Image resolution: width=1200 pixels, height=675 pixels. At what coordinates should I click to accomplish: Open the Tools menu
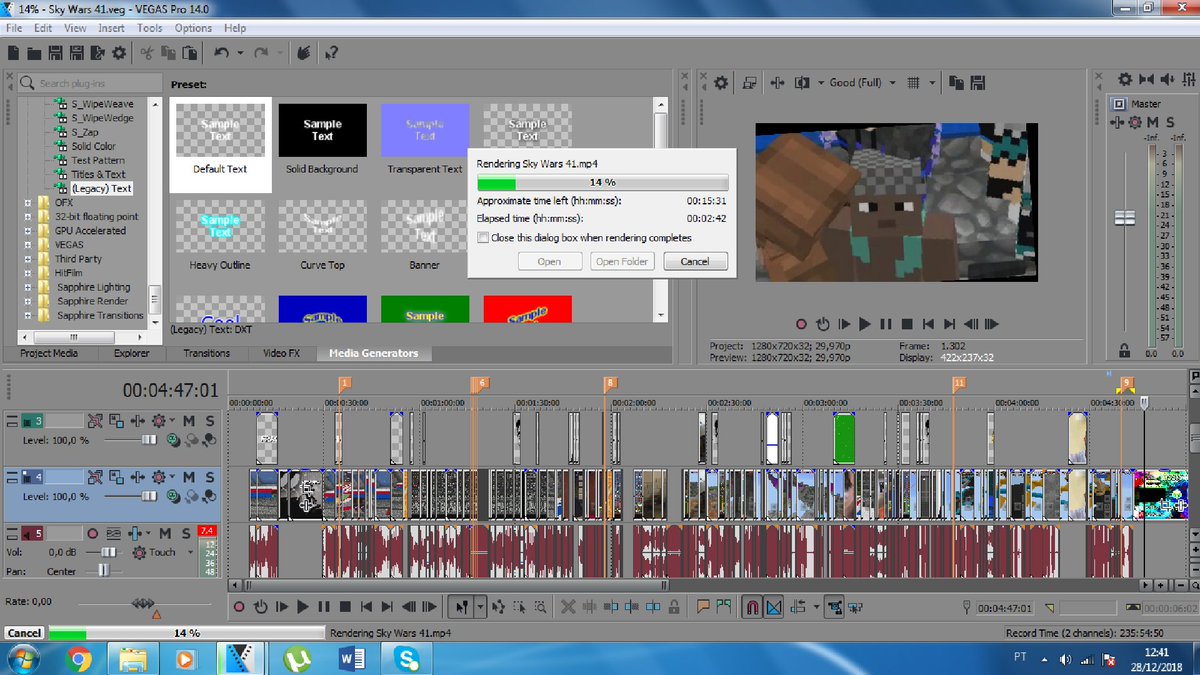click(149, 28)
